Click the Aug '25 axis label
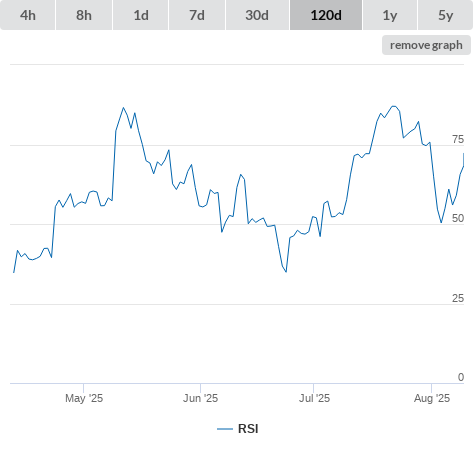The width and height of the screenshot is (474, 455). click(x=432, y=398)
